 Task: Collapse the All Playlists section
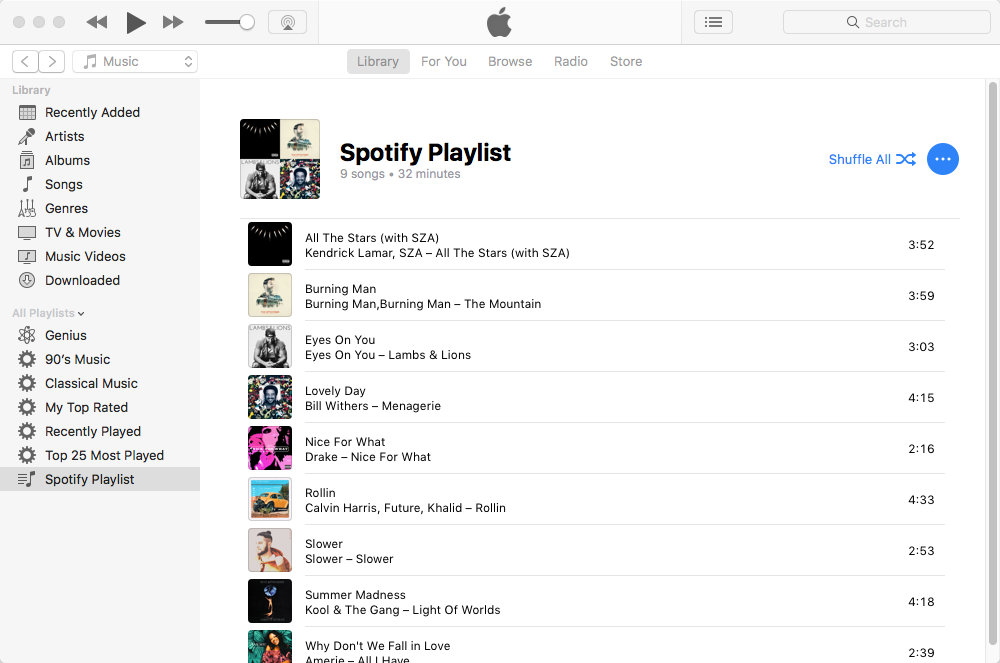click(81, 313)
